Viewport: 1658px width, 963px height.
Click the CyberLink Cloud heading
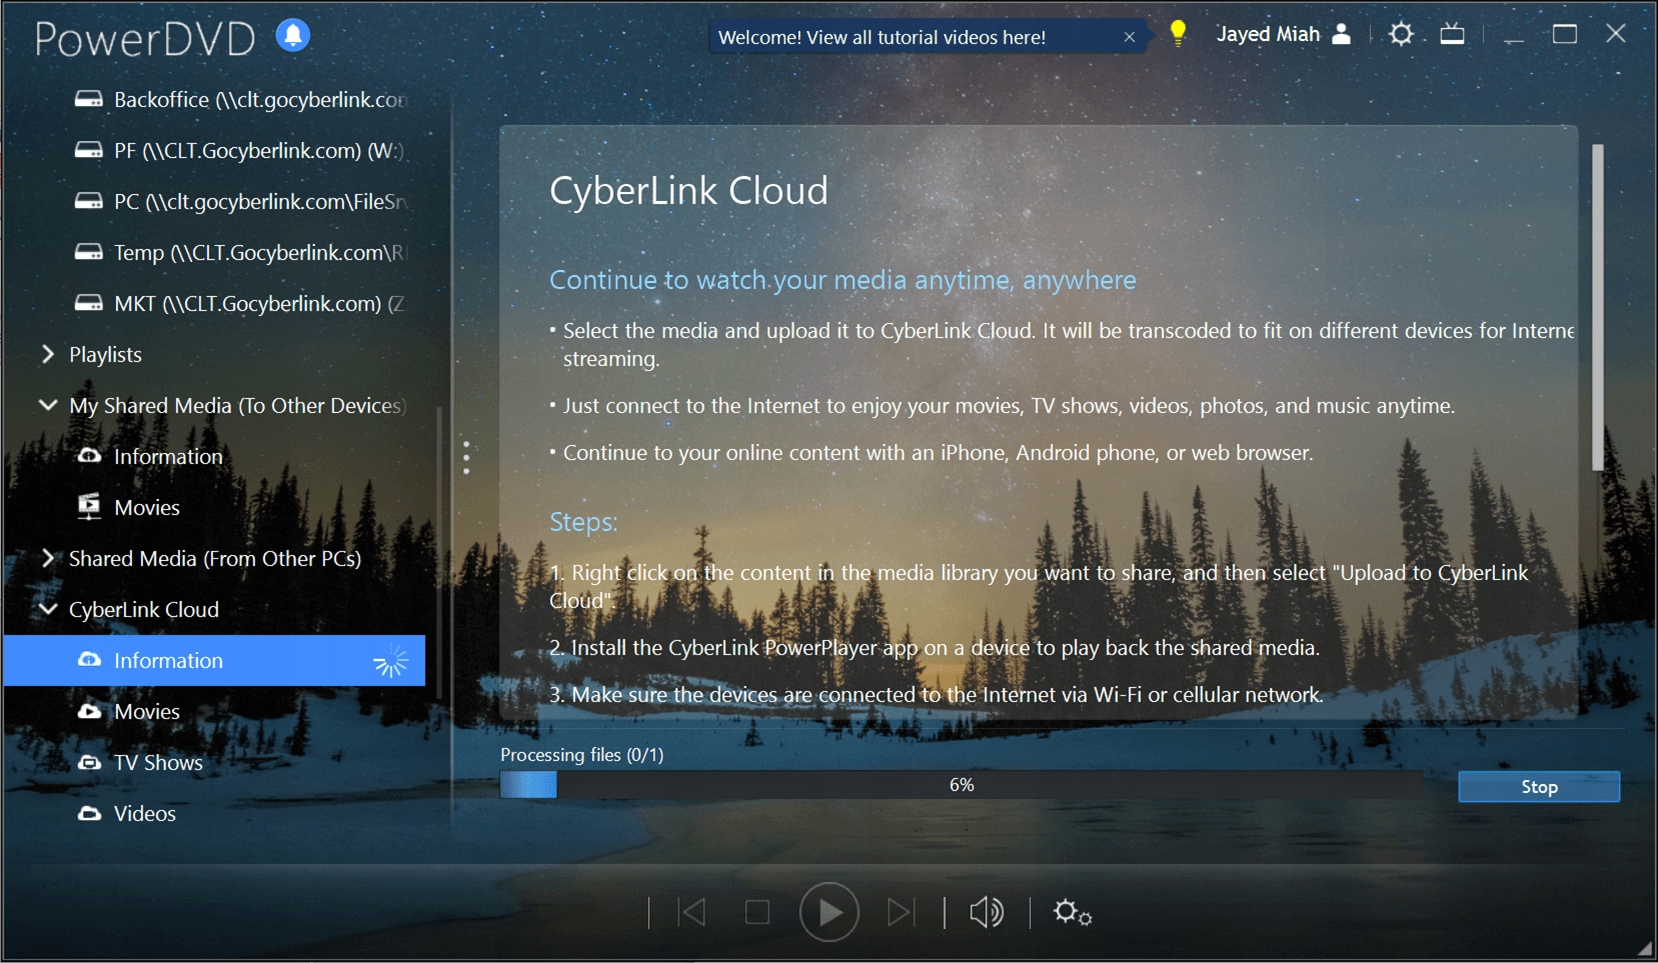tap(689, 190)
